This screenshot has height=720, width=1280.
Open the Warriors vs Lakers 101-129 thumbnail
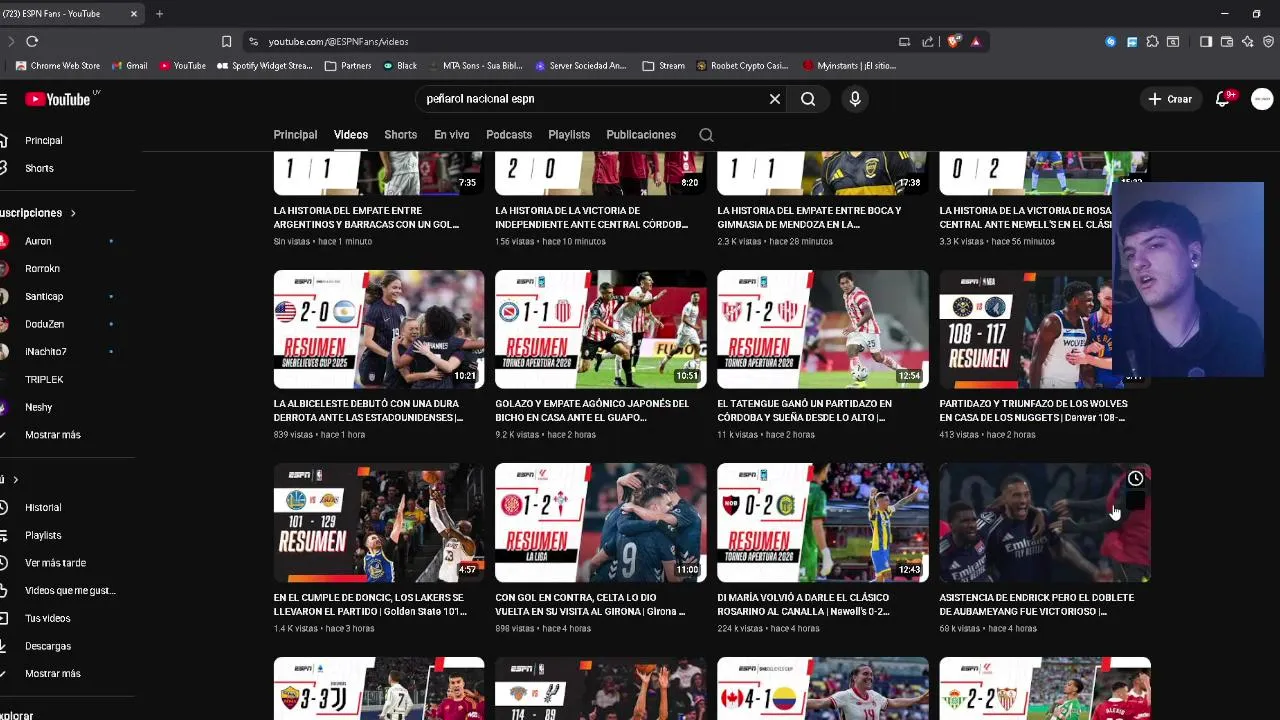tap(379, 522)
